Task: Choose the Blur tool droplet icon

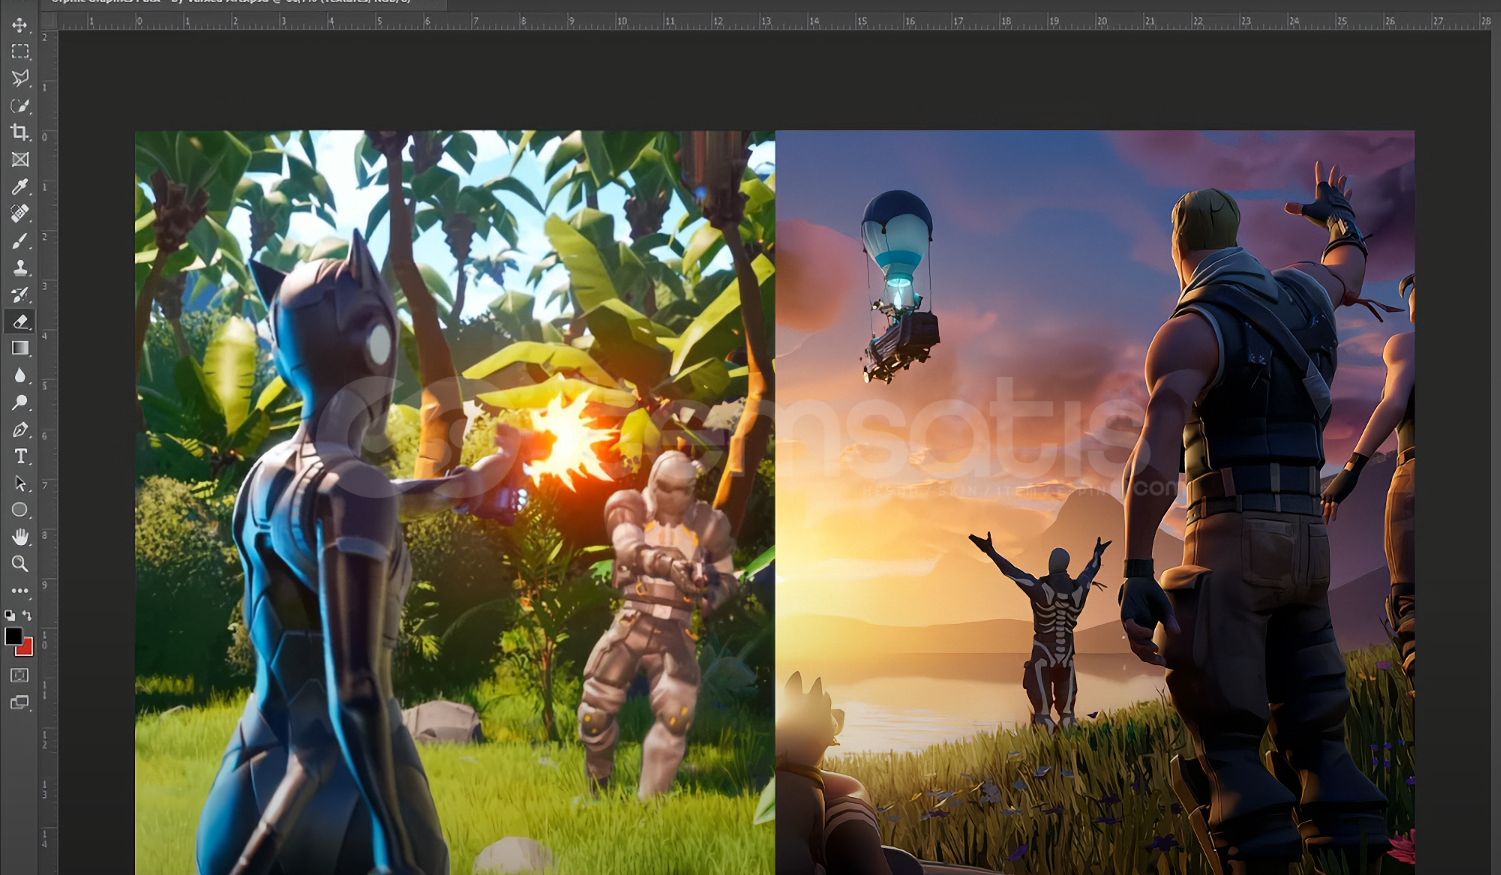Action: pos(20,375)
